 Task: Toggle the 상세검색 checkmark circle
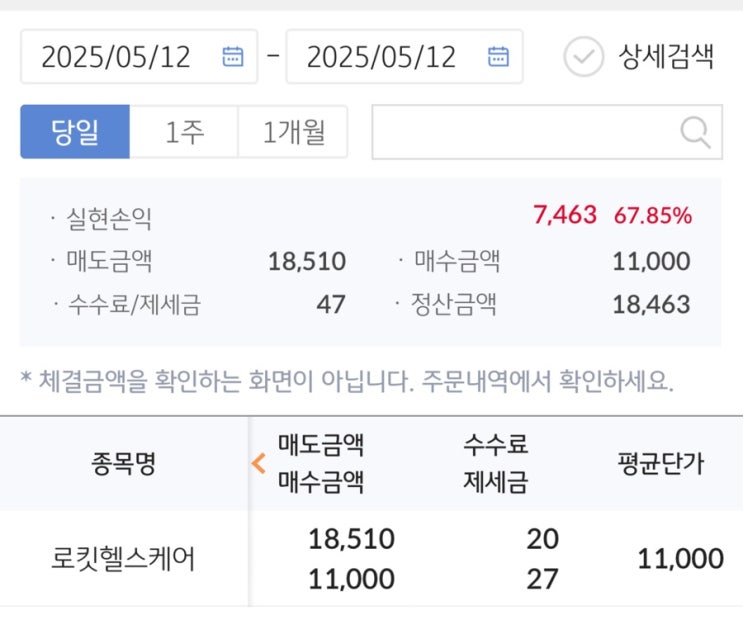pyautogui.click(x=583, y=56)
